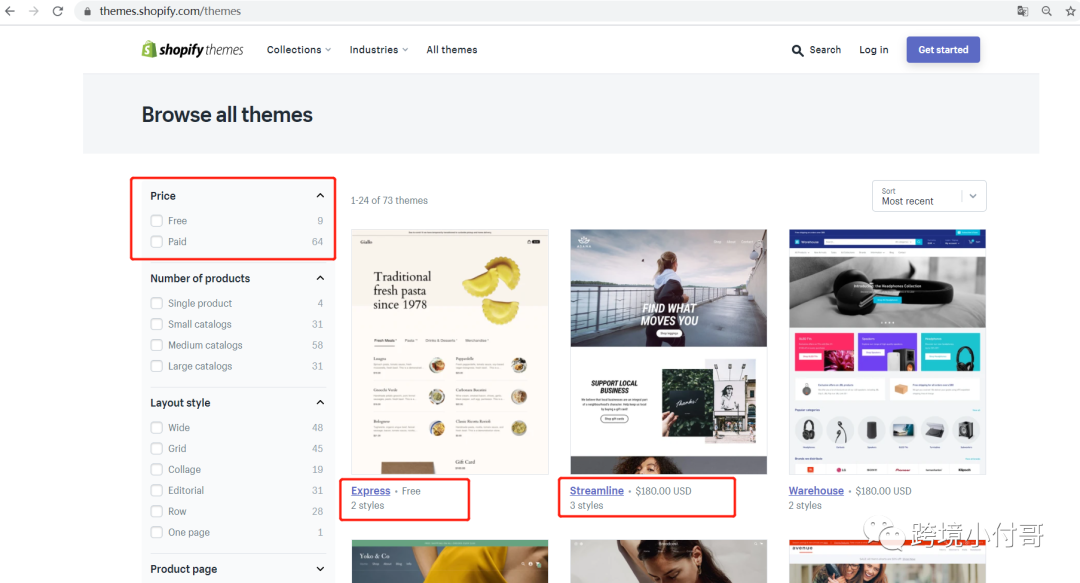Open the Warehouse theme headphones preview thumbnail

(887, 351)
